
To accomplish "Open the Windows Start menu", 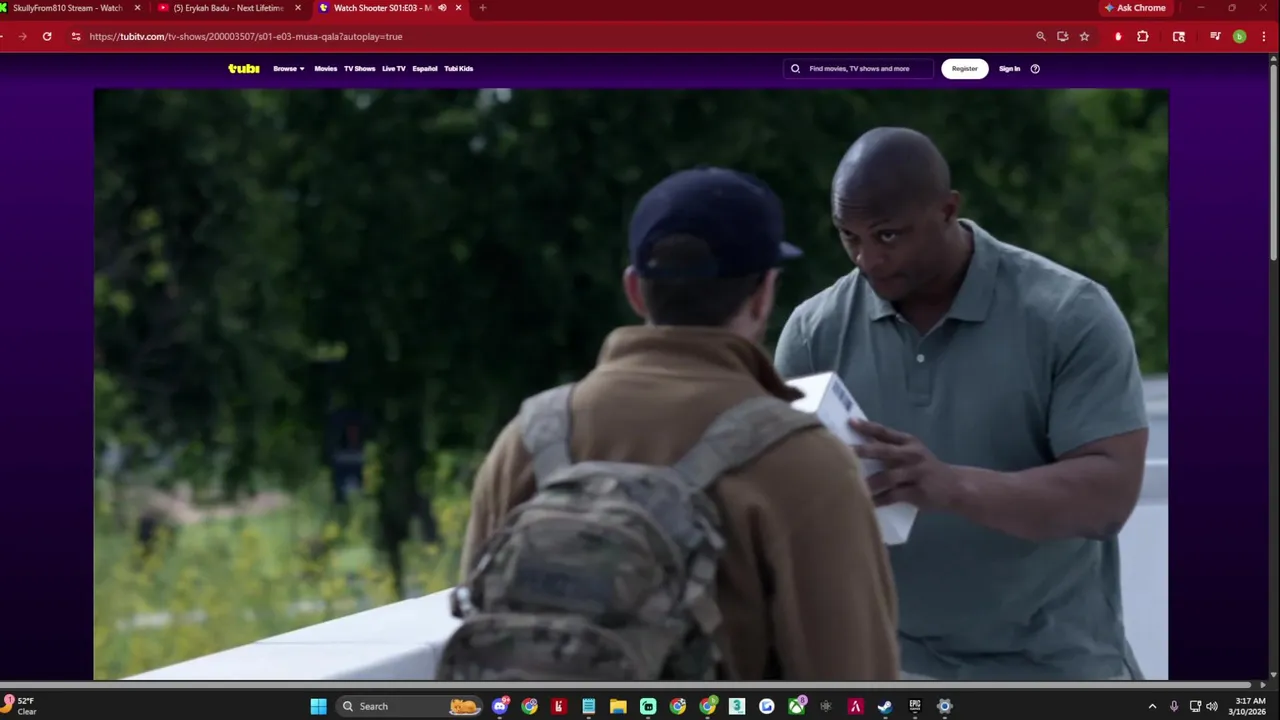I will click(x=318, y=706).
